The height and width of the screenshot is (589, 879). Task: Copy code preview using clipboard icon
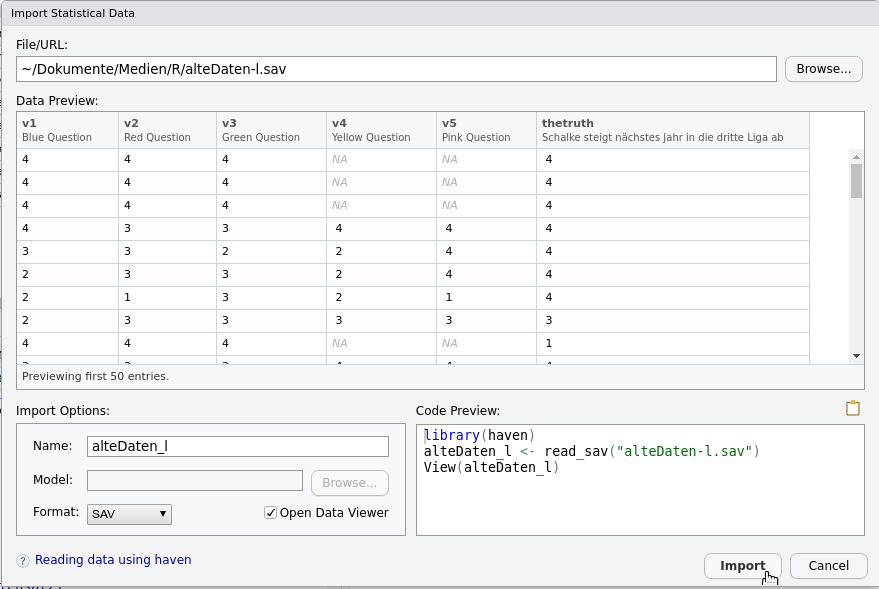[x=853, y=409]
